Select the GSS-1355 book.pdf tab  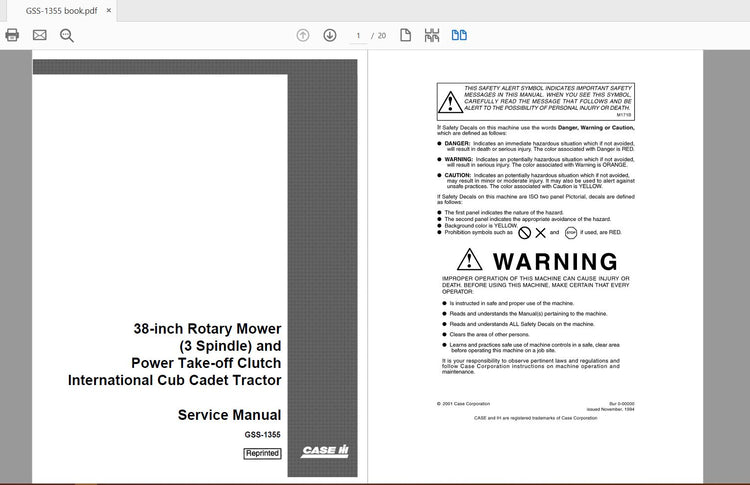click(x=62, y=11)
